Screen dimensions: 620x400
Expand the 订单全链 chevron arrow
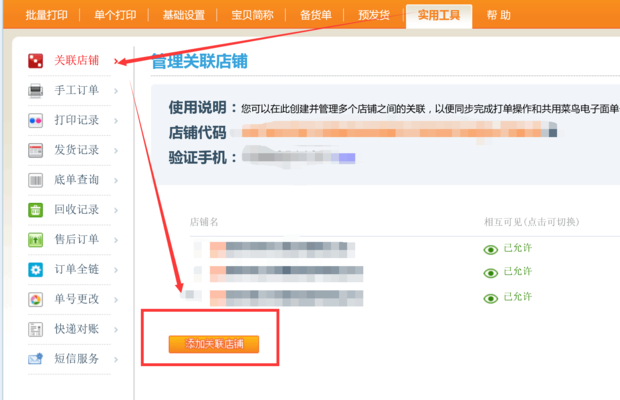coord(116,270)
